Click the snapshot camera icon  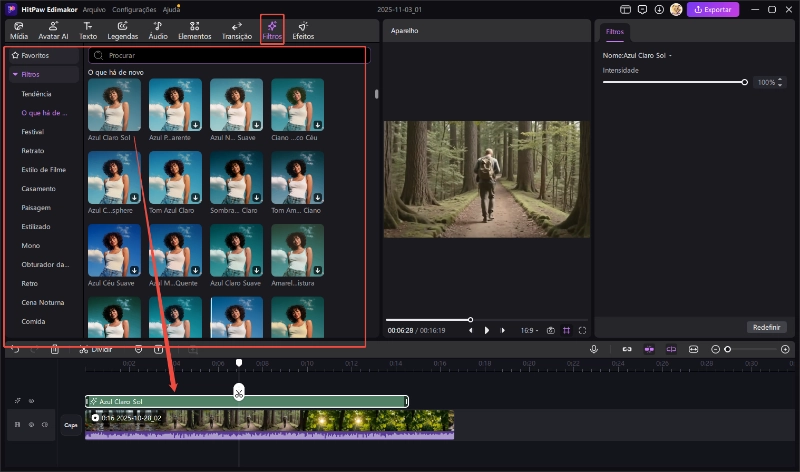click(551, 330)
